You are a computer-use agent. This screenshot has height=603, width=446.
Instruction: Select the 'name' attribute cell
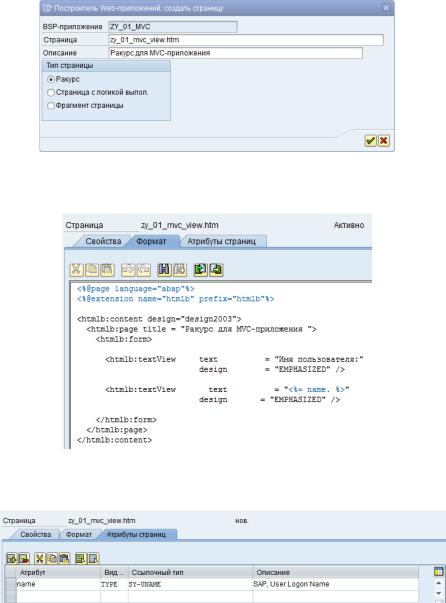(x=58, y=584)
